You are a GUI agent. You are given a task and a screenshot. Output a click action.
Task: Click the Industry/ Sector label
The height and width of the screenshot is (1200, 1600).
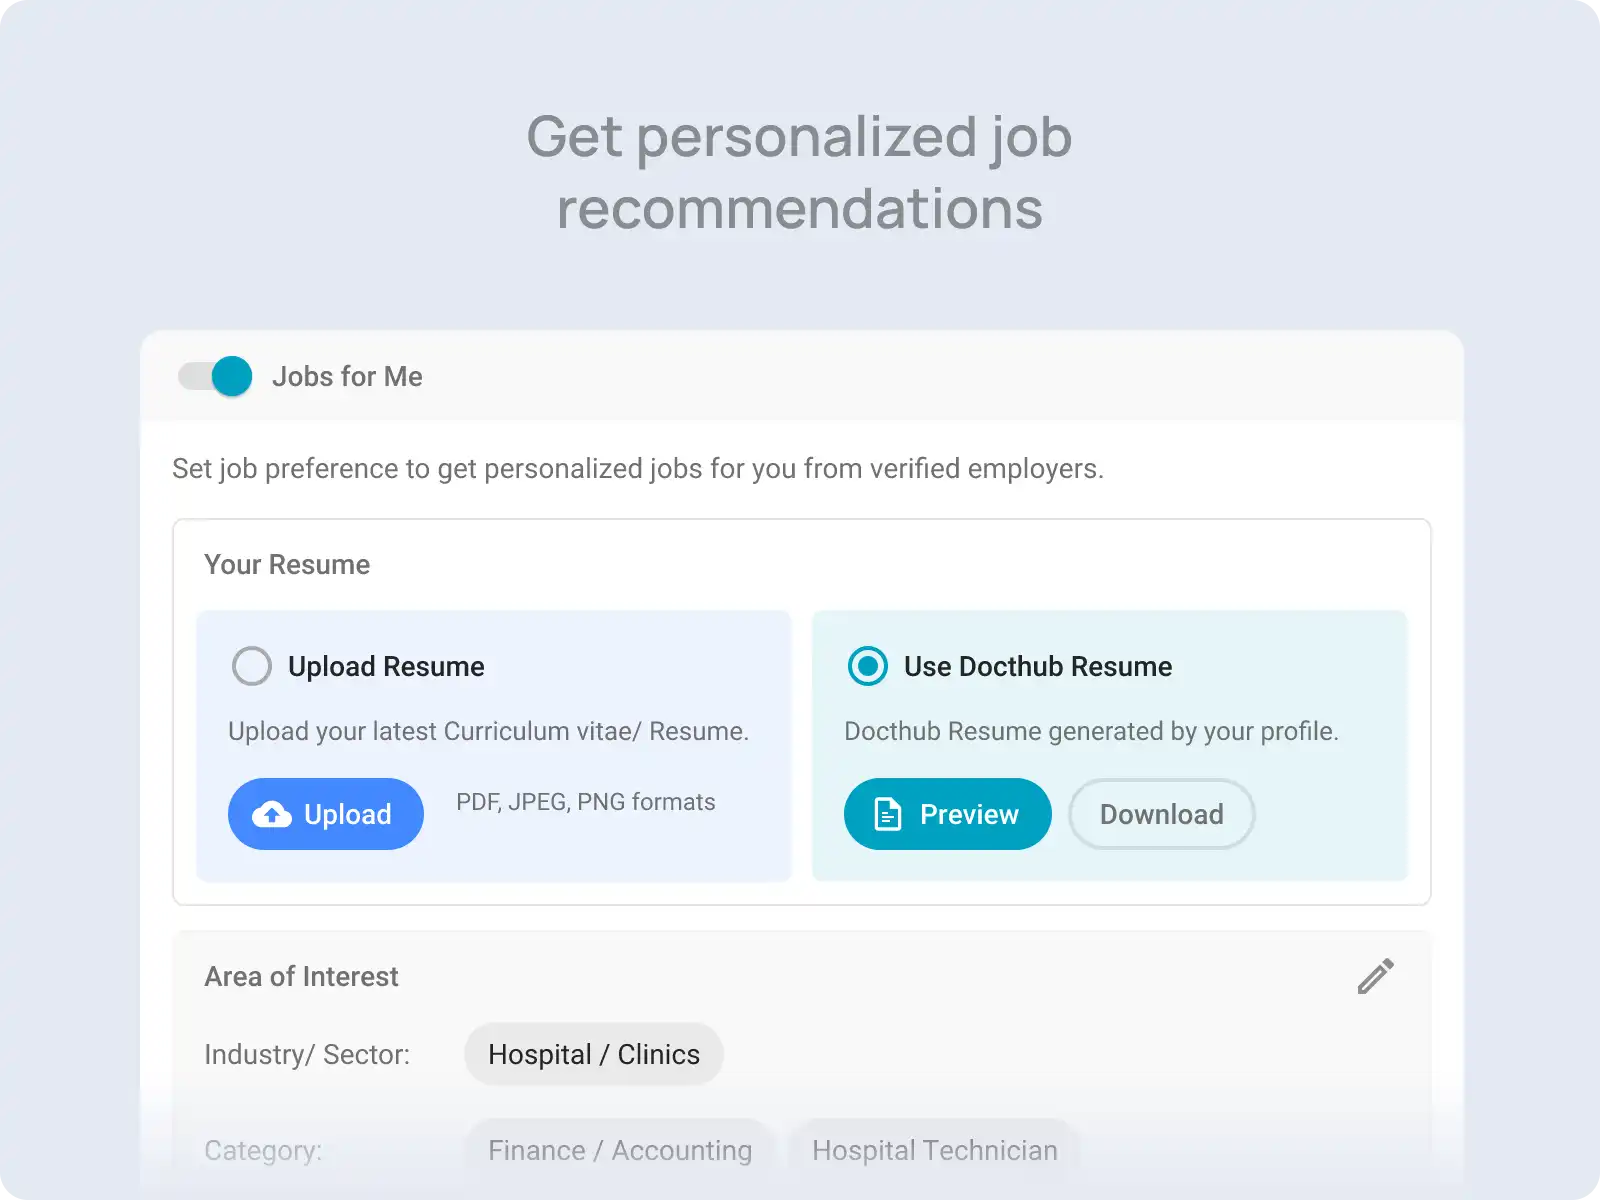tap(307, 1054)
